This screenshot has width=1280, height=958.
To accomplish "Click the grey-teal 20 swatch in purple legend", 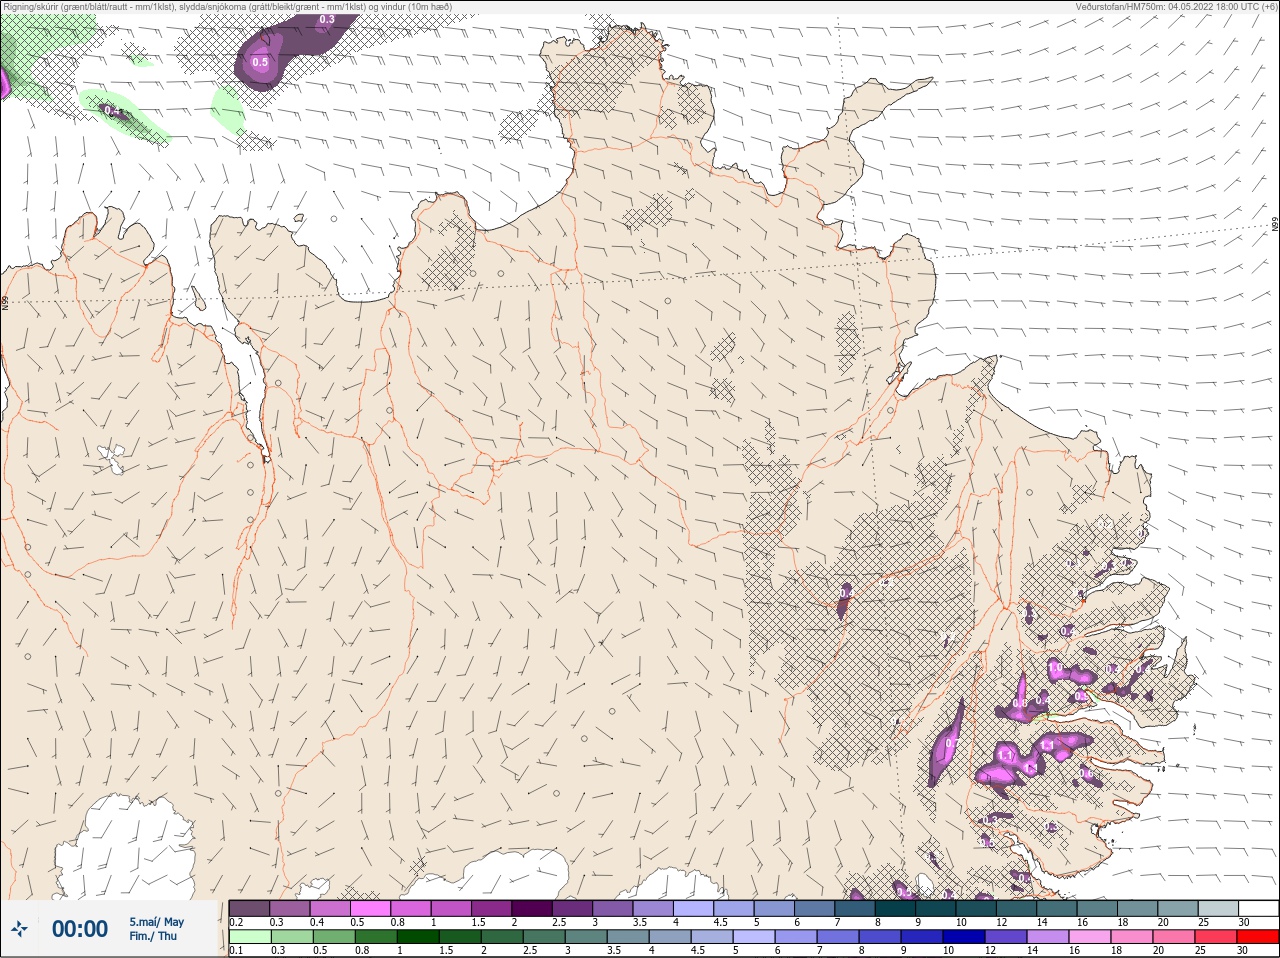I will 1178,908.
